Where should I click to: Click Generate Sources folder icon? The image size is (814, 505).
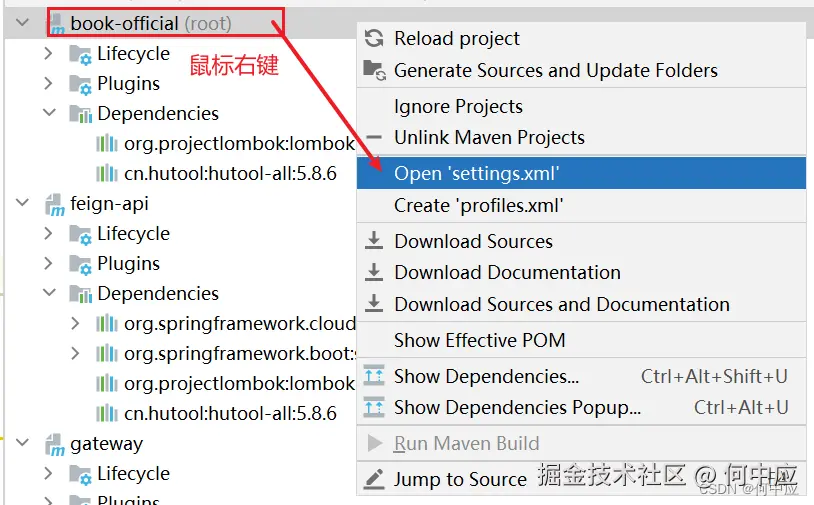pos(374,70)
